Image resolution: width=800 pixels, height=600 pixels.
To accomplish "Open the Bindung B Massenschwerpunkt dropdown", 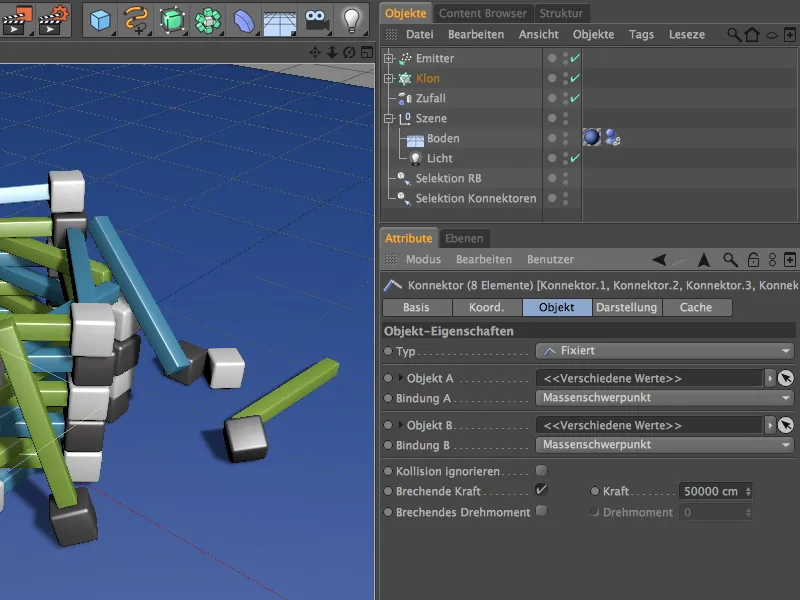I will (665, 444).
